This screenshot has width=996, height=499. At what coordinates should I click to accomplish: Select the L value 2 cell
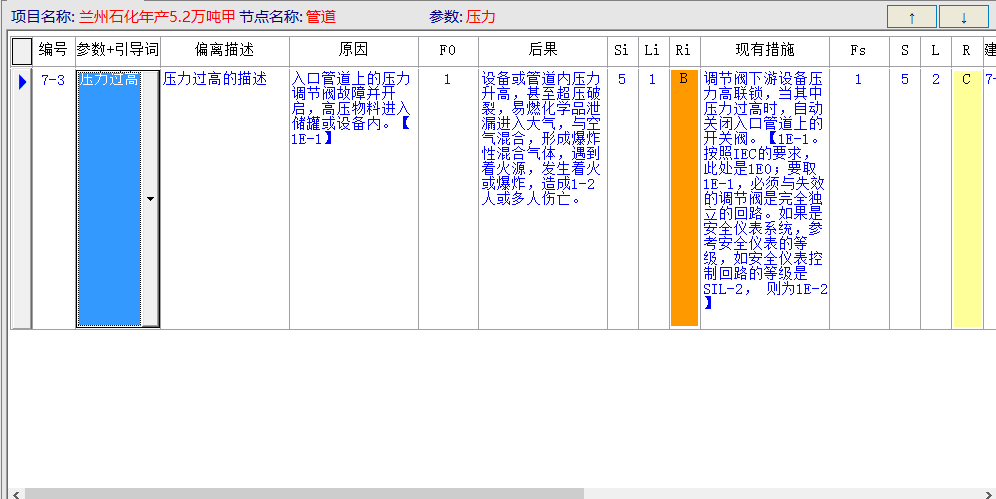coord(936,198)
